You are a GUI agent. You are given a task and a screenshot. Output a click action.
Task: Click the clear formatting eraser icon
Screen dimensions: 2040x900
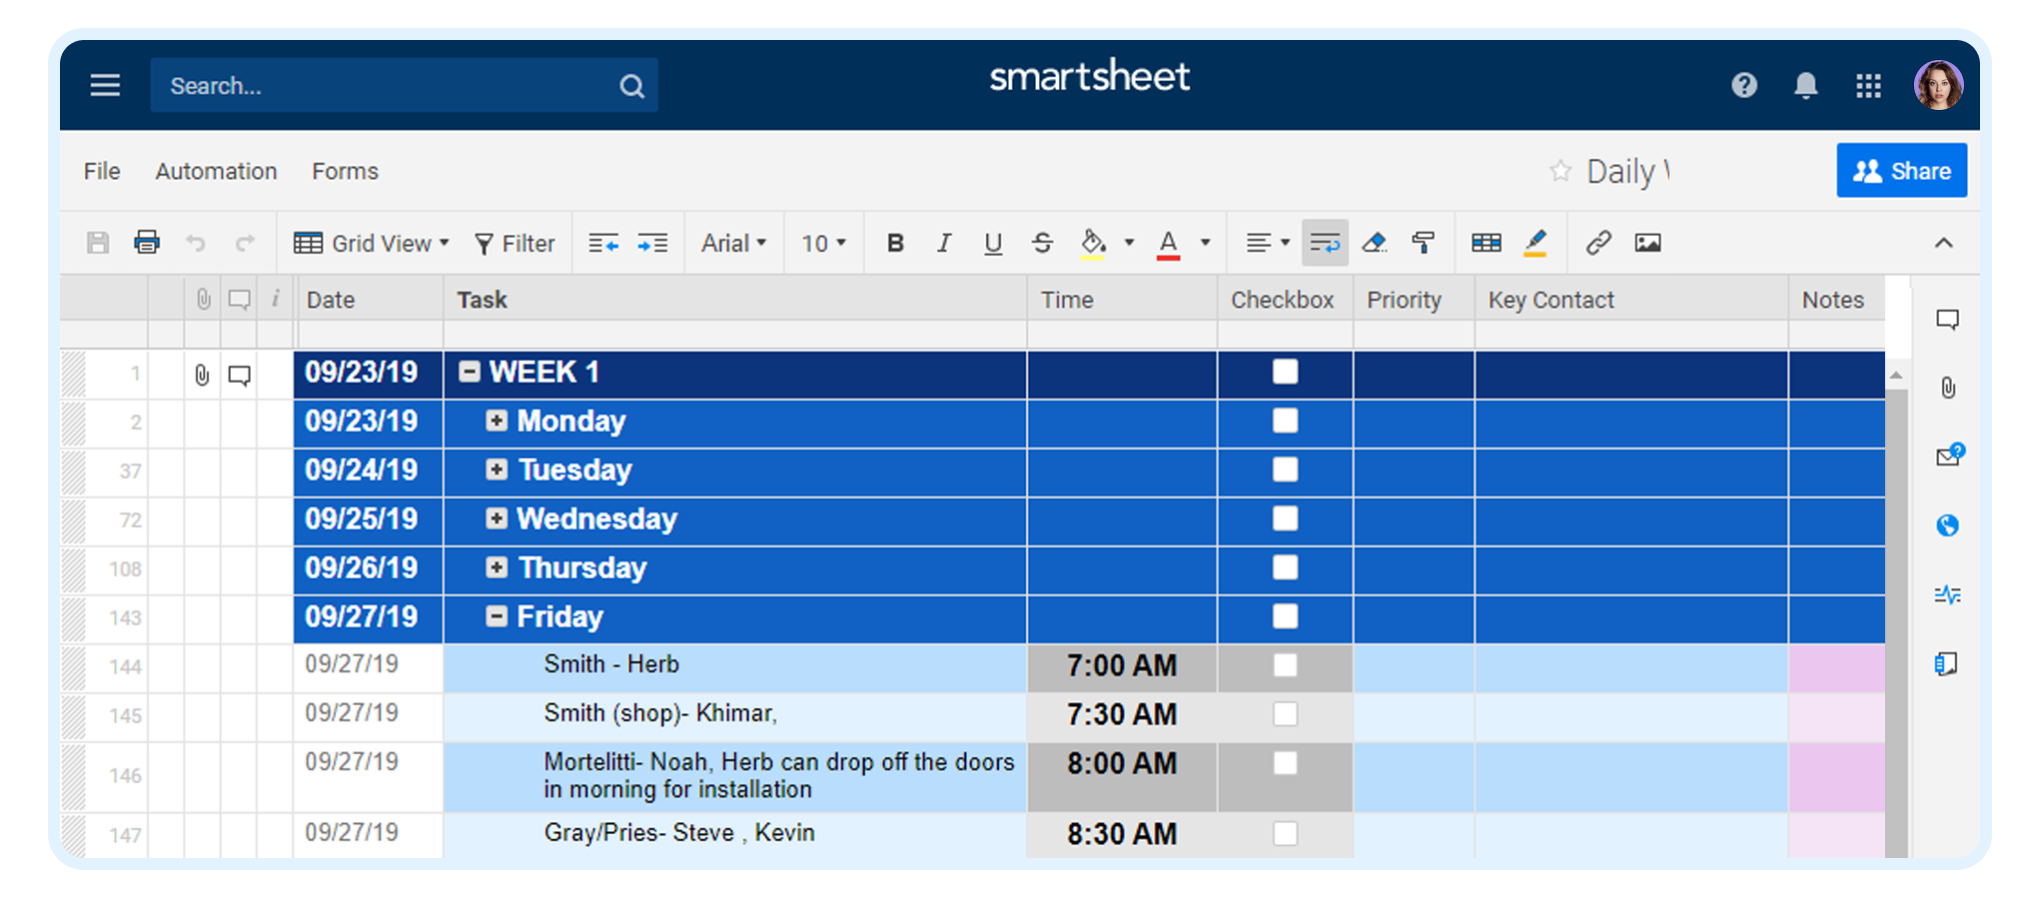pos(1375,243)
